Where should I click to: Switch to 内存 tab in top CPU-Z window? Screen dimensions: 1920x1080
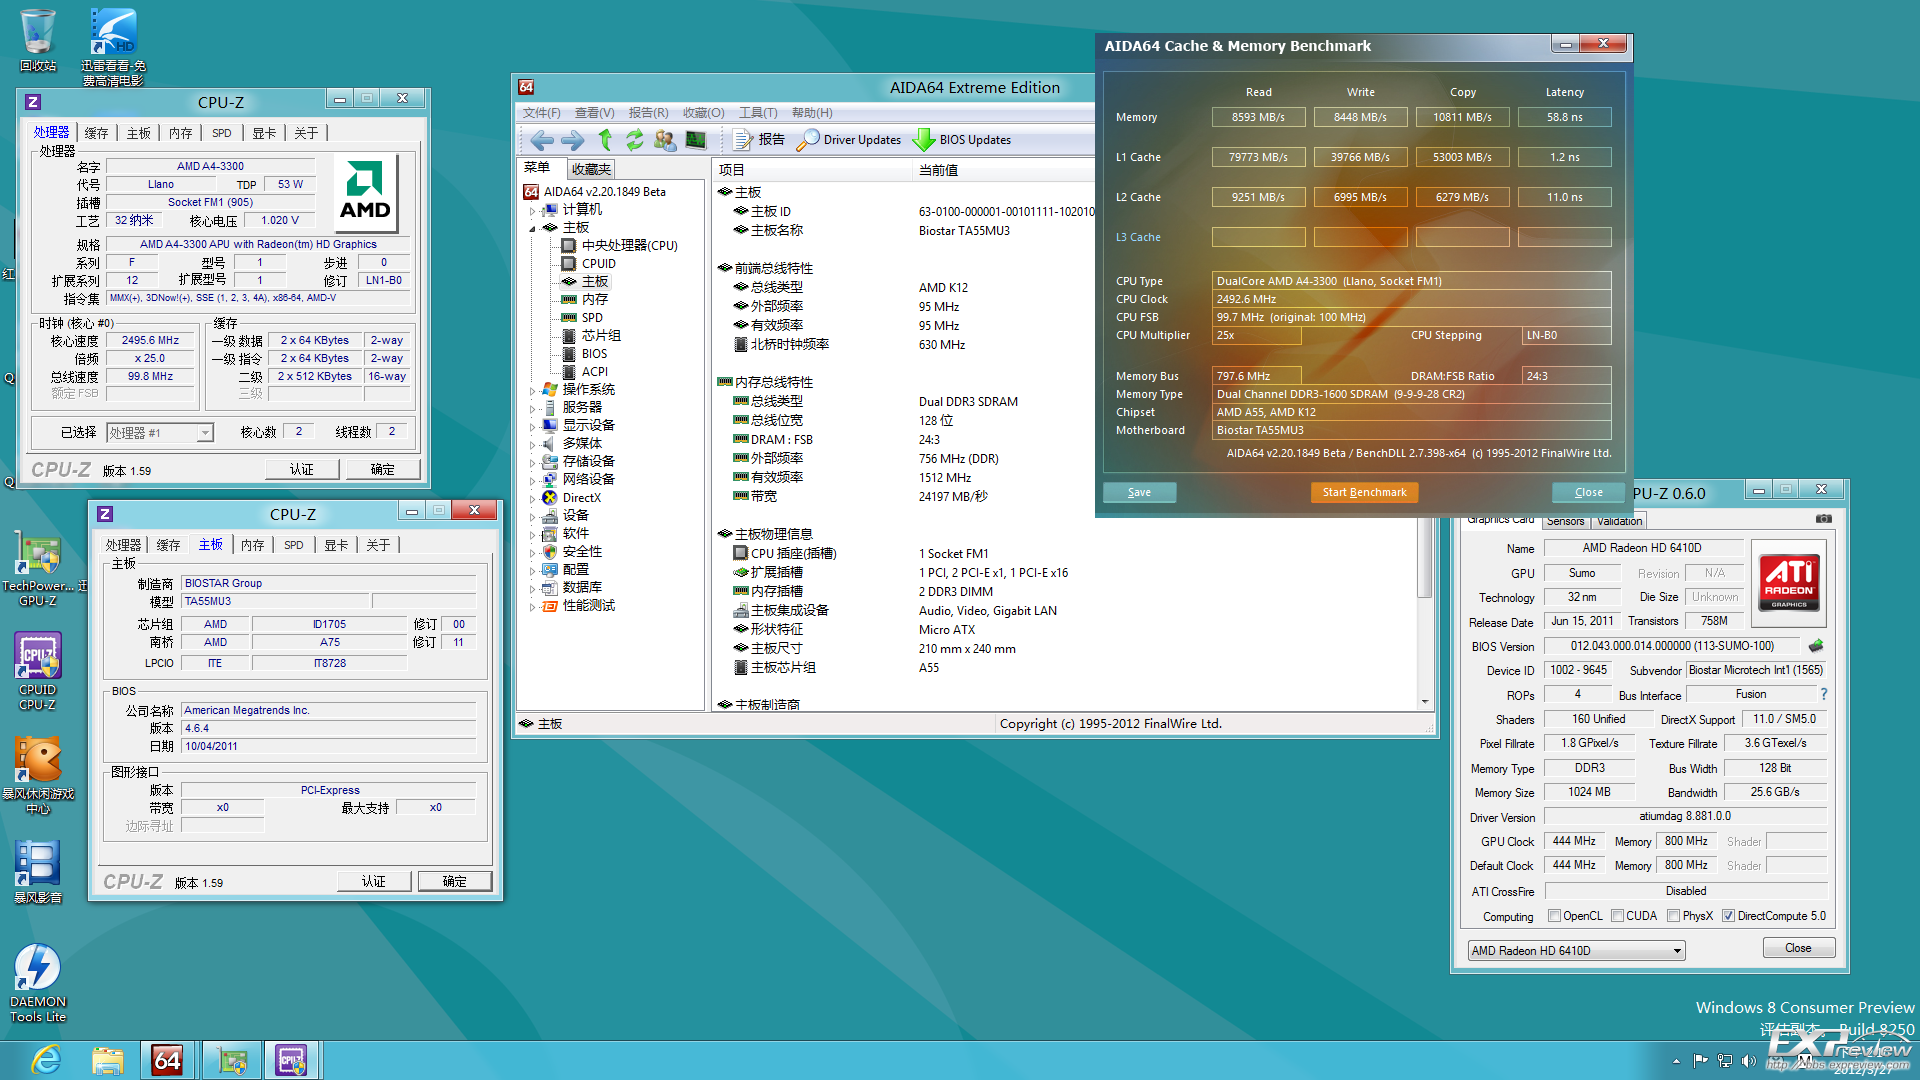coord(180,133)
